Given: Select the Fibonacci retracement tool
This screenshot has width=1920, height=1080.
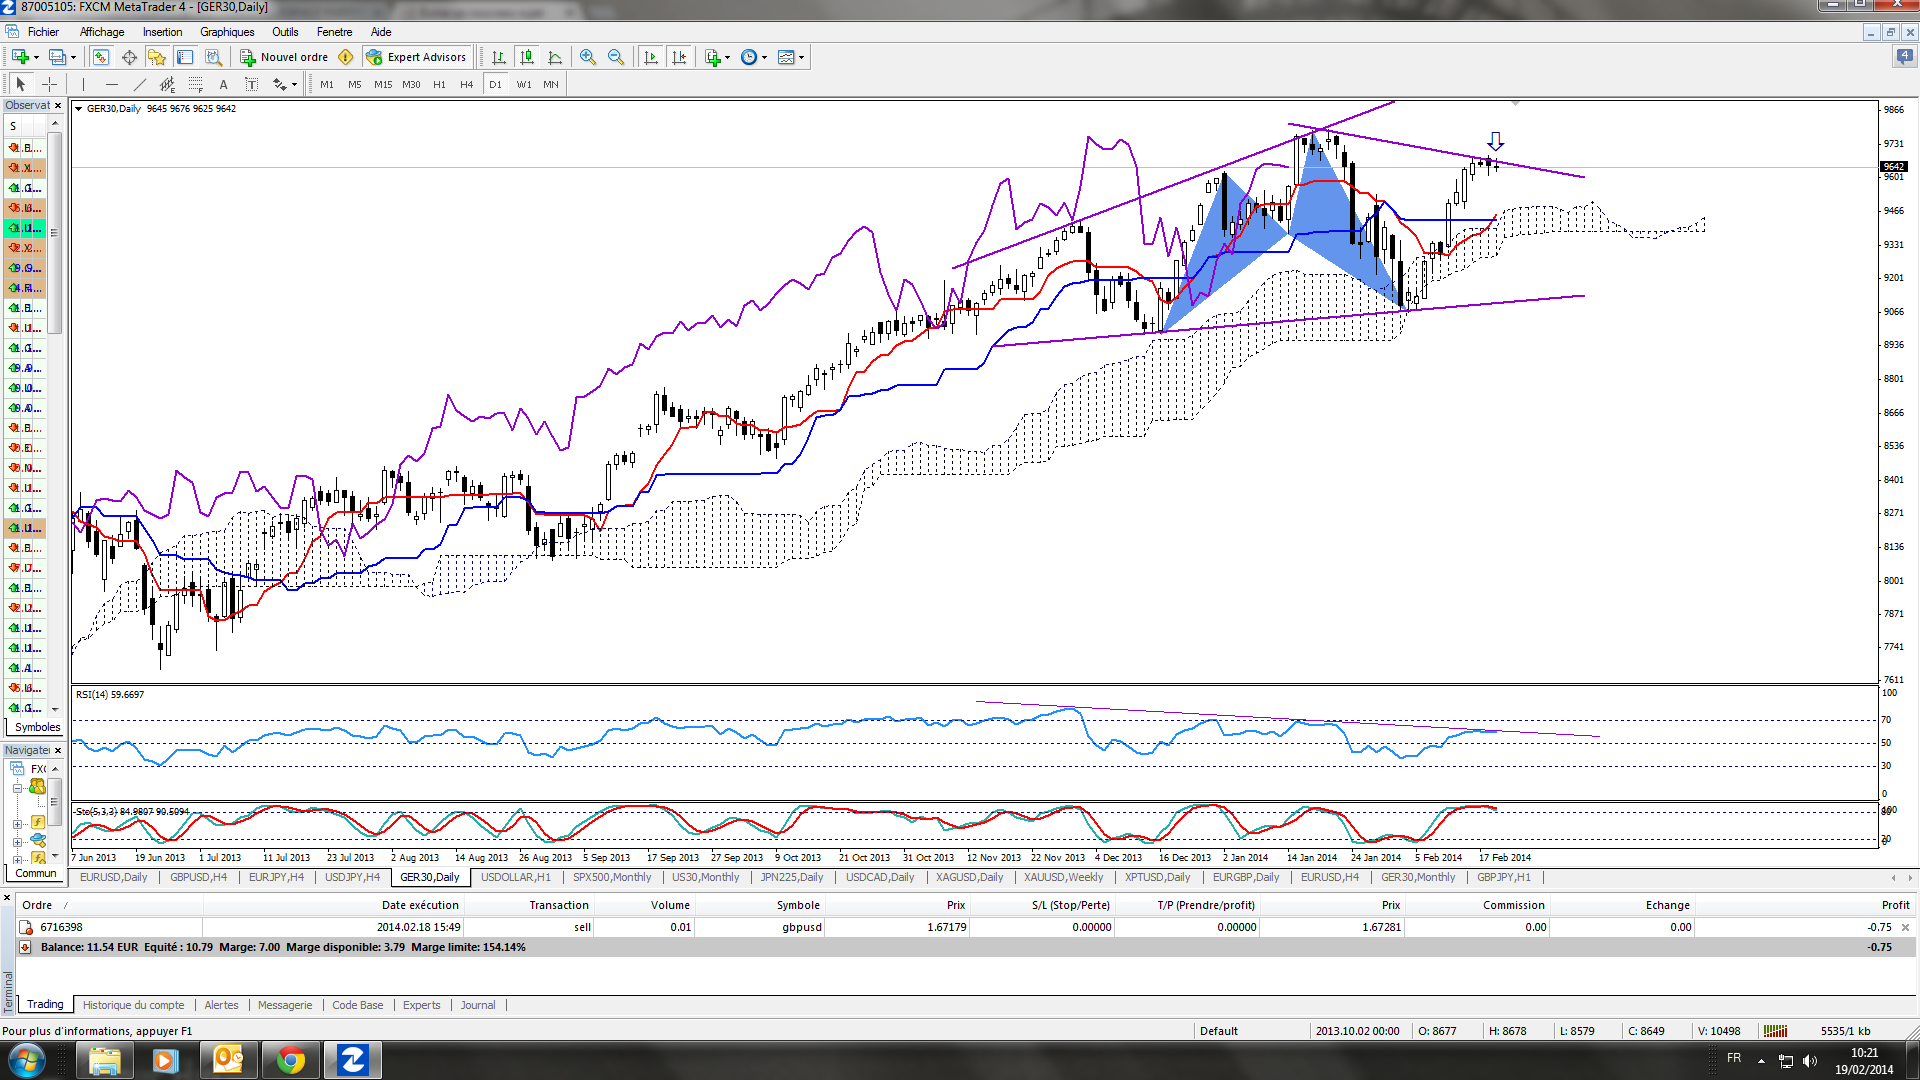Looking at the screenshot, I should pyautogui.click(x=196, y=85).
